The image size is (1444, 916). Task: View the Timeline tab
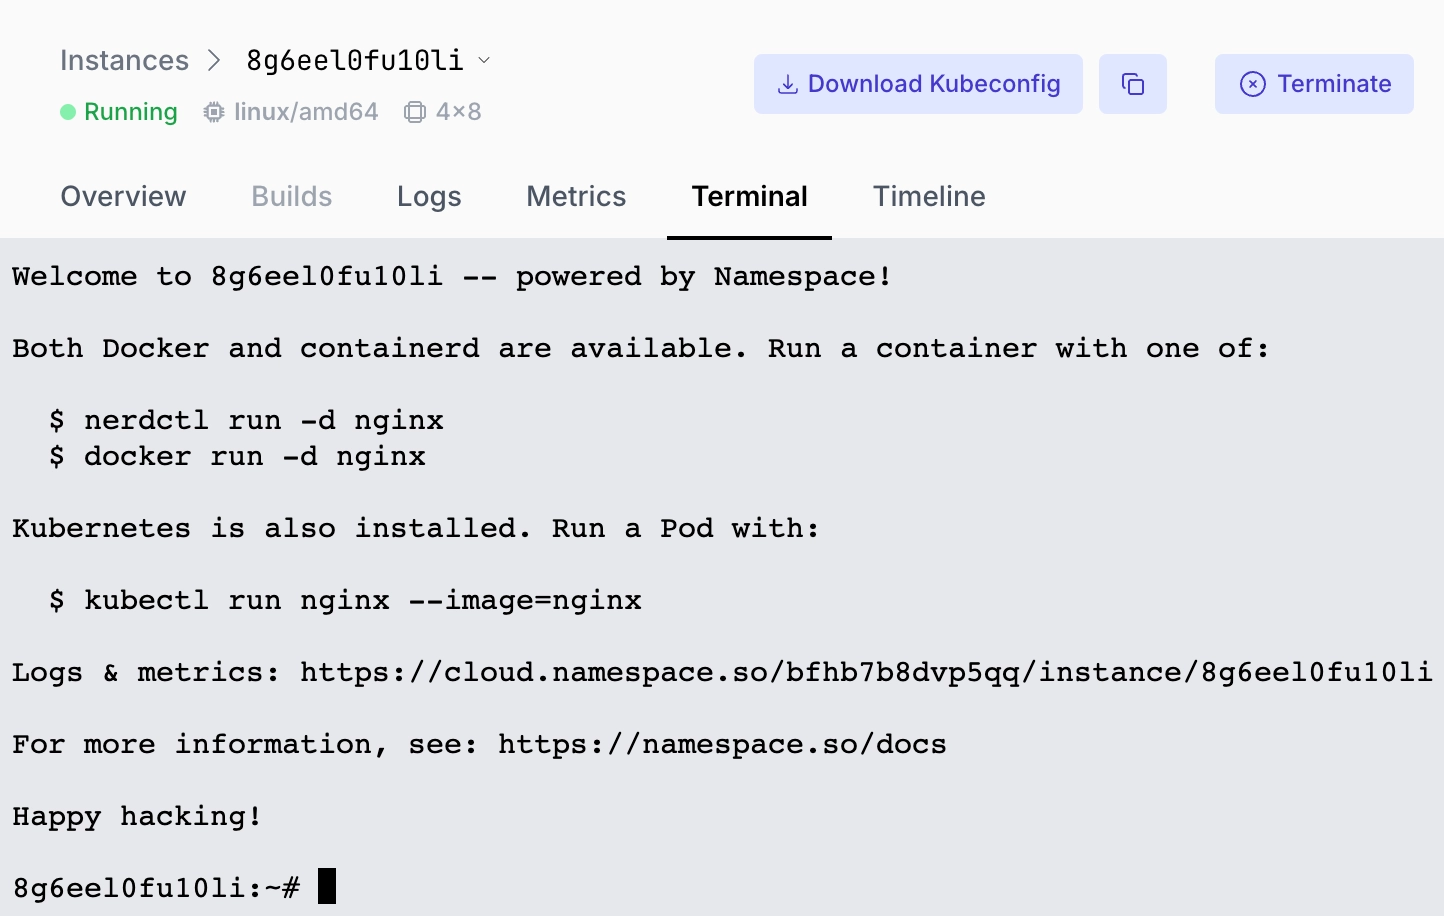pos(929,196)
